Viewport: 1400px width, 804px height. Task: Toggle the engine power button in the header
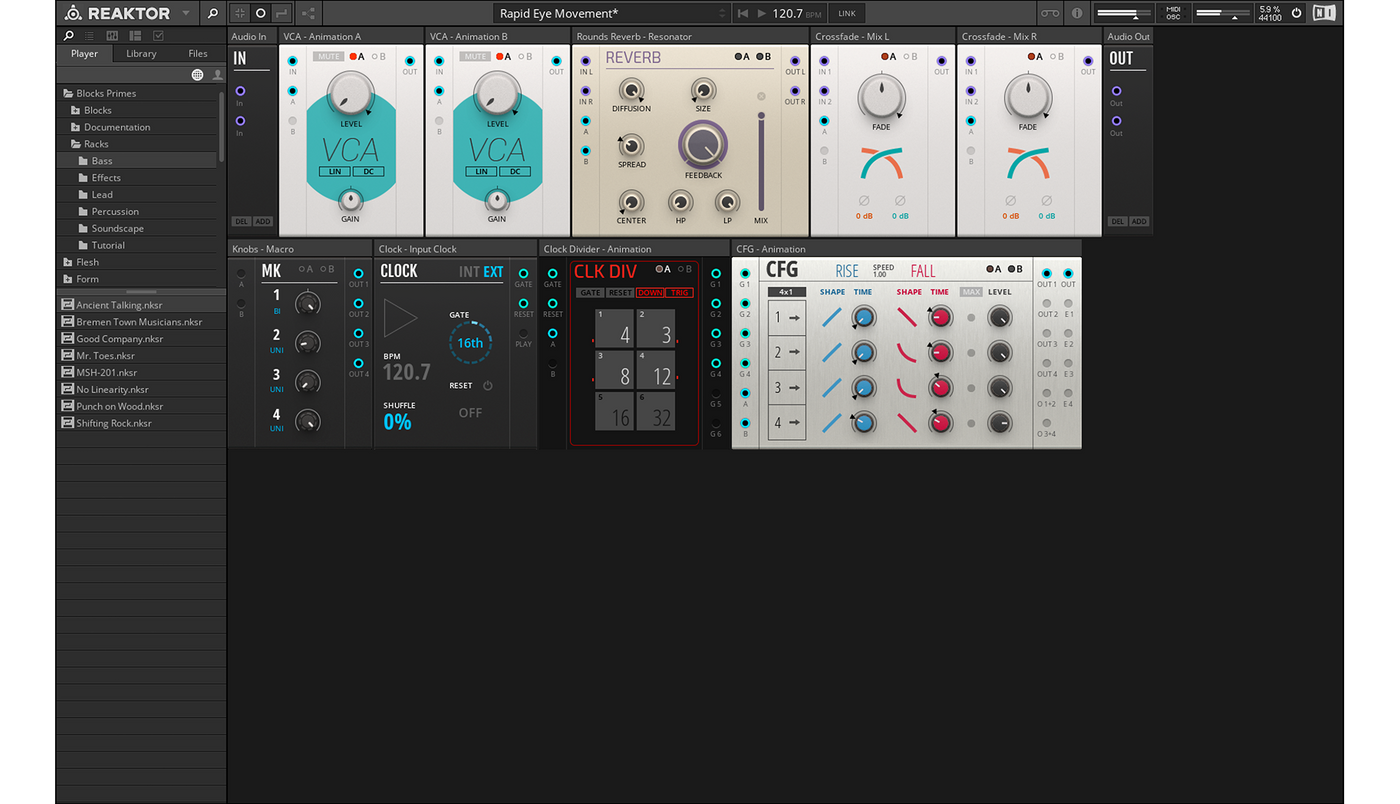(x=1296, y=13)
